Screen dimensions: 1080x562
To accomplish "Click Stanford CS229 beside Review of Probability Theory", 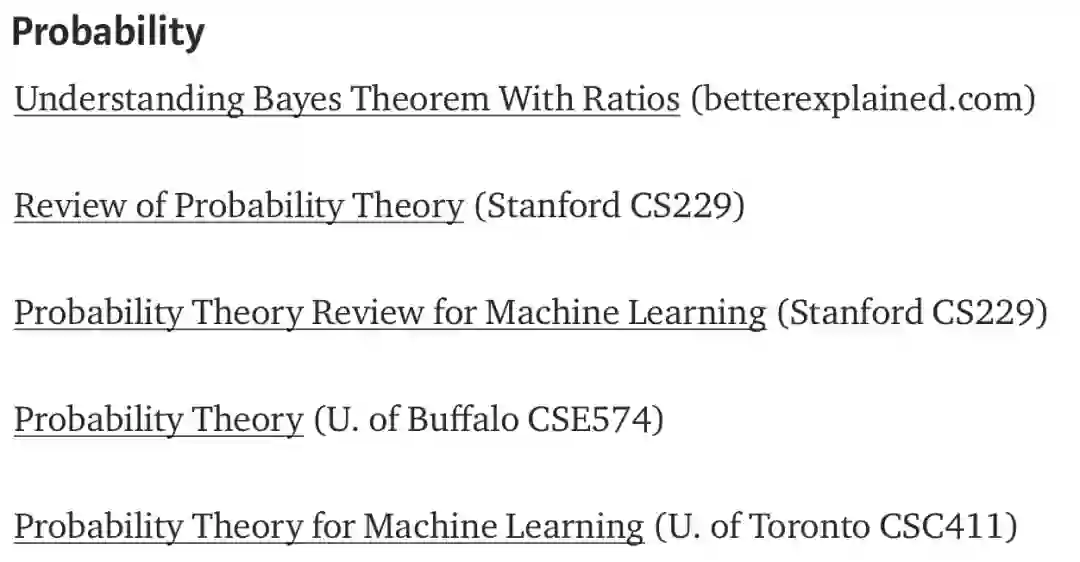I will coord(609,206).
